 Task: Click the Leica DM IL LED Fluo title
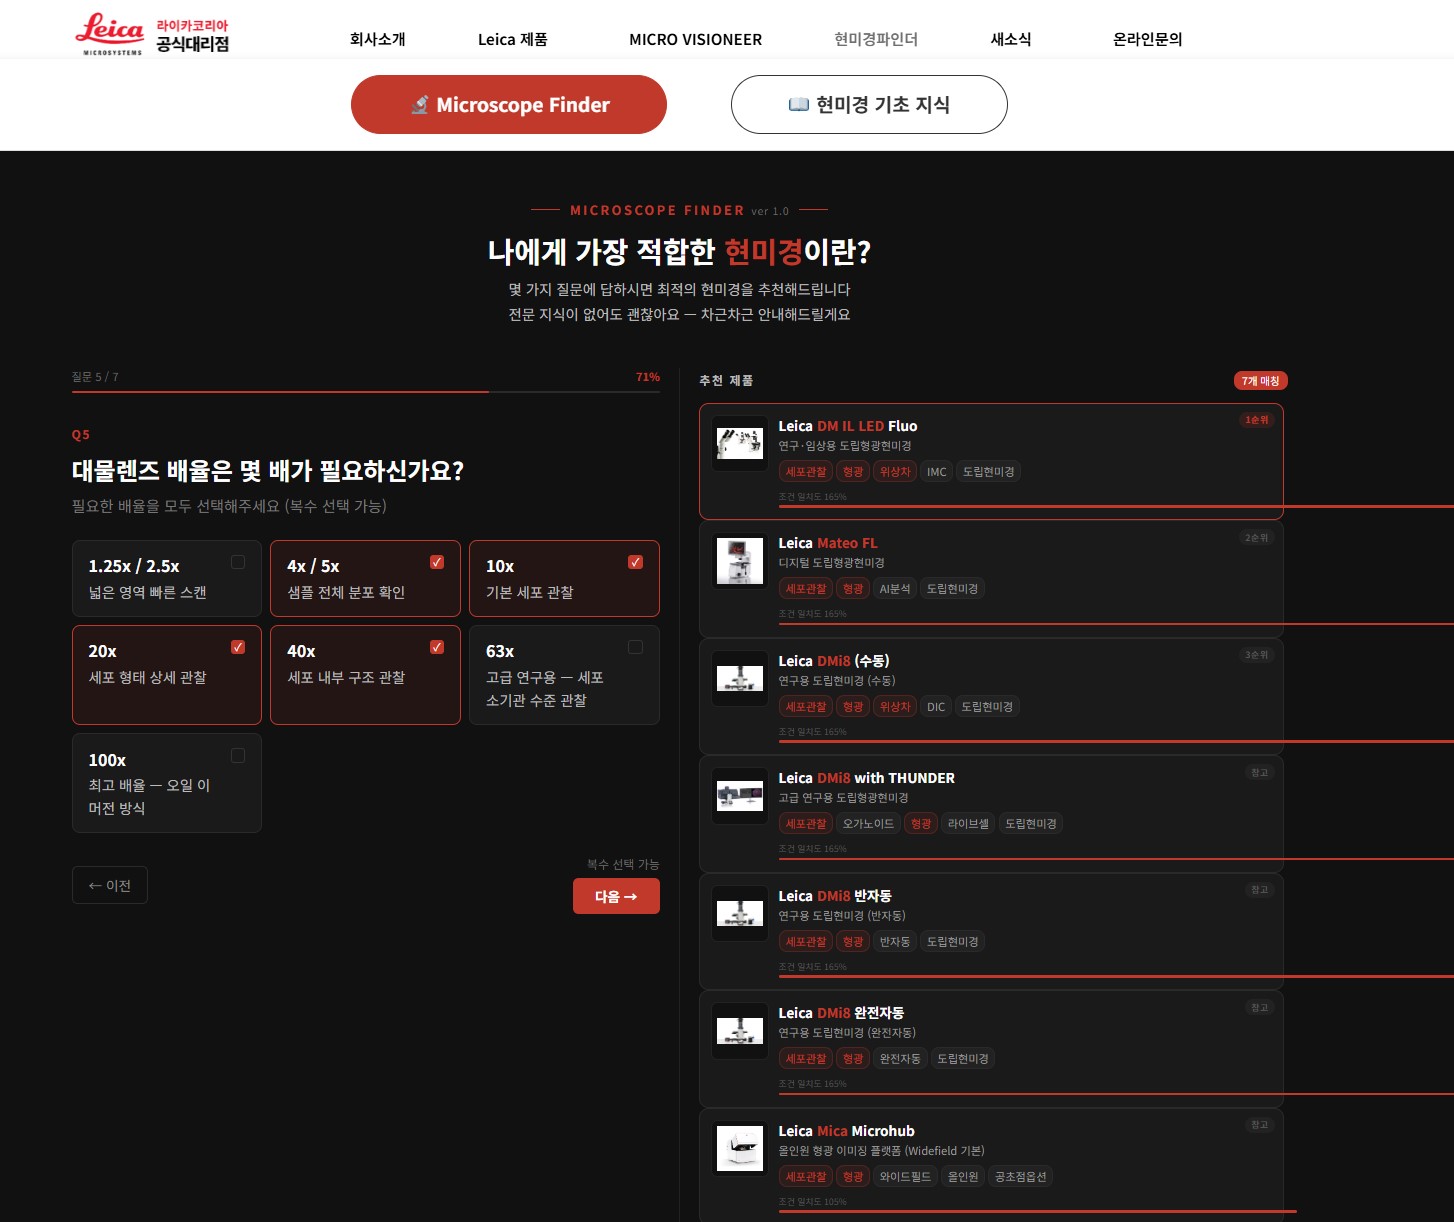[848, 426]
